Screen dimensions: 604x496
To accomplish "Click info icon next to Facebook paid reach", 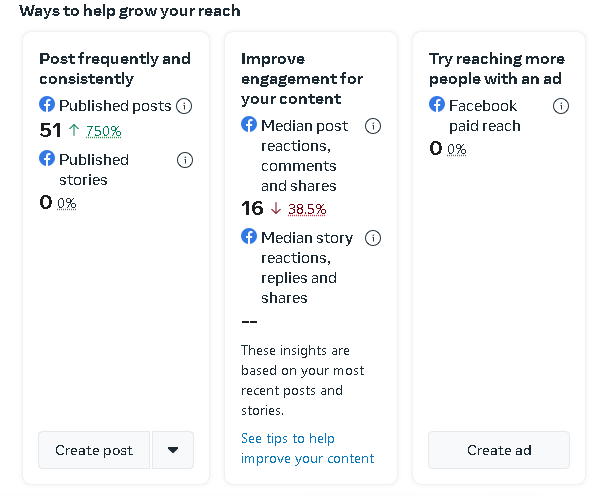I will [x=561, y=106].
